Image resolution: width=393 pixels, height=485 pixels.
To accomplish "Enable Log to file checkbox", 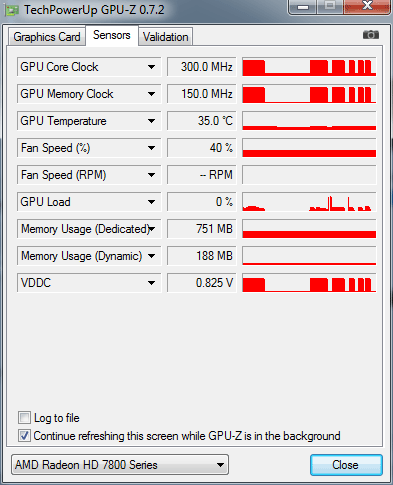I will [x=24, y=418].
